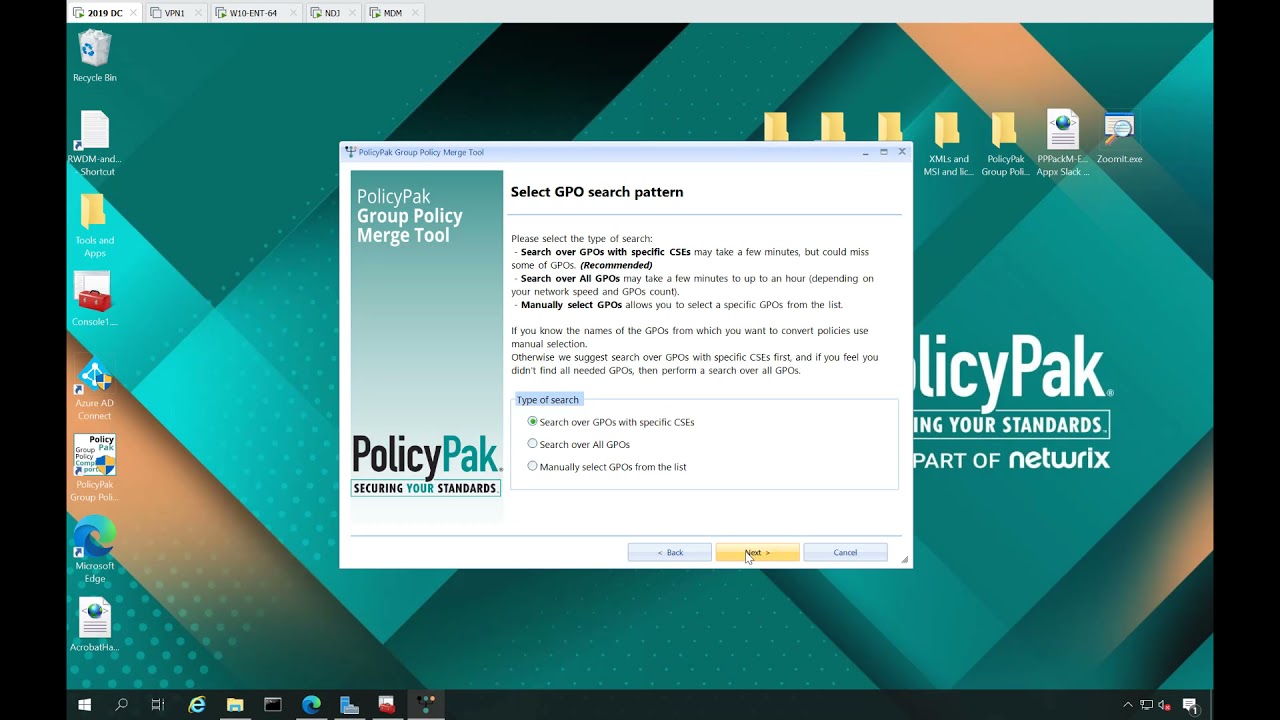
Task: Close the W10-ENT-64 tab
Action: click(291, 13)
